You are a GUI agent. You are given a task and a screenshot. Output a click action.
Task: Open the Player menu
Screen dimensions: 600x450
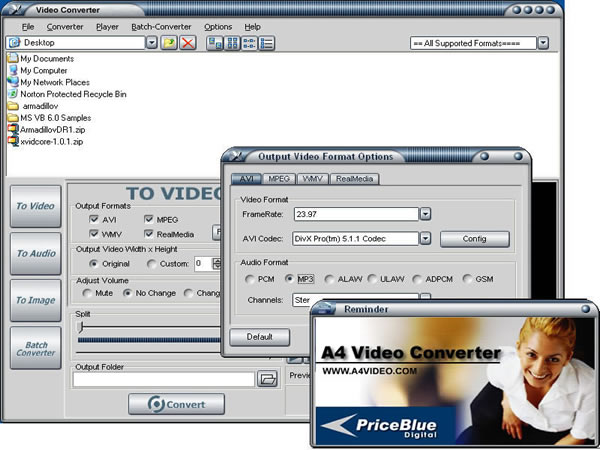pos(107,27)
